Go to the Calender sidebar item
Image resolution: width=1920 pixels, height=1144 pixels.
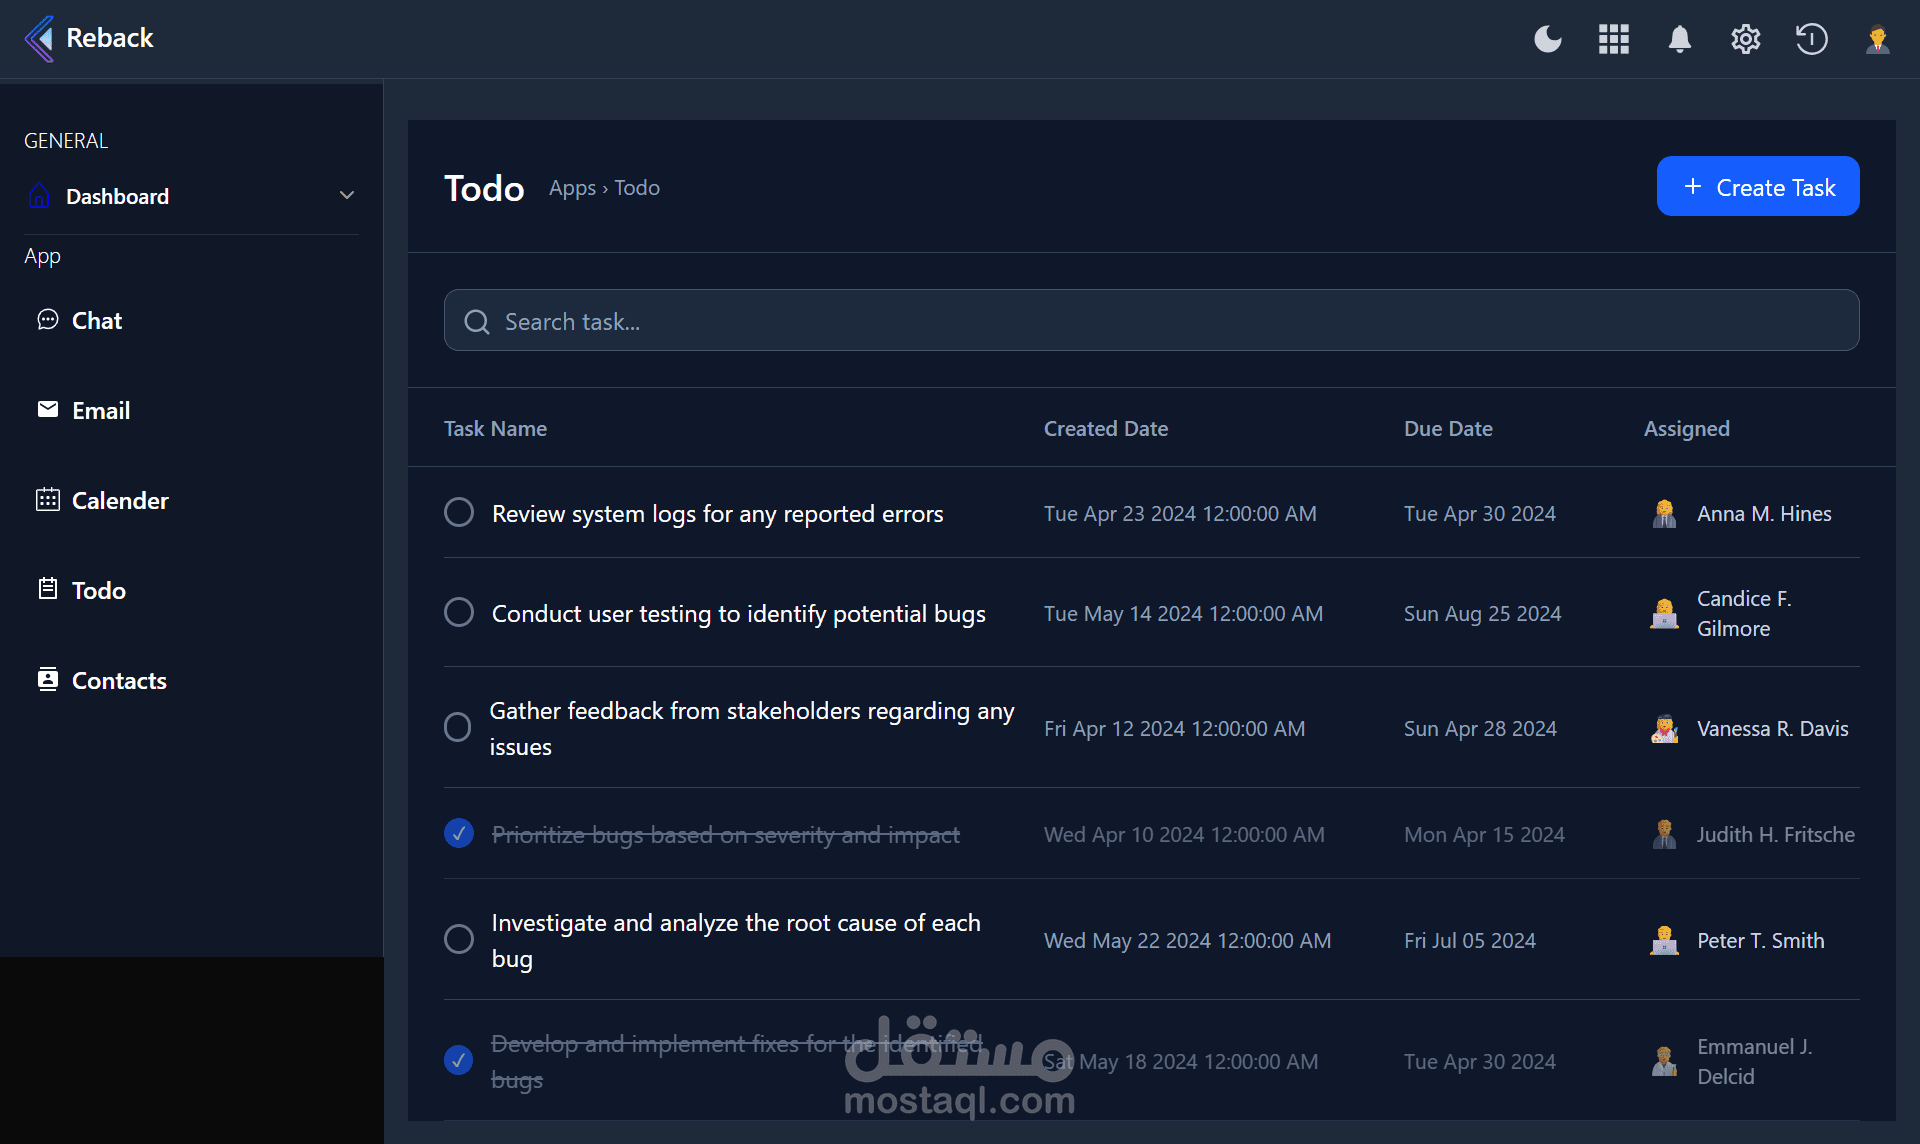coord(119,501)
